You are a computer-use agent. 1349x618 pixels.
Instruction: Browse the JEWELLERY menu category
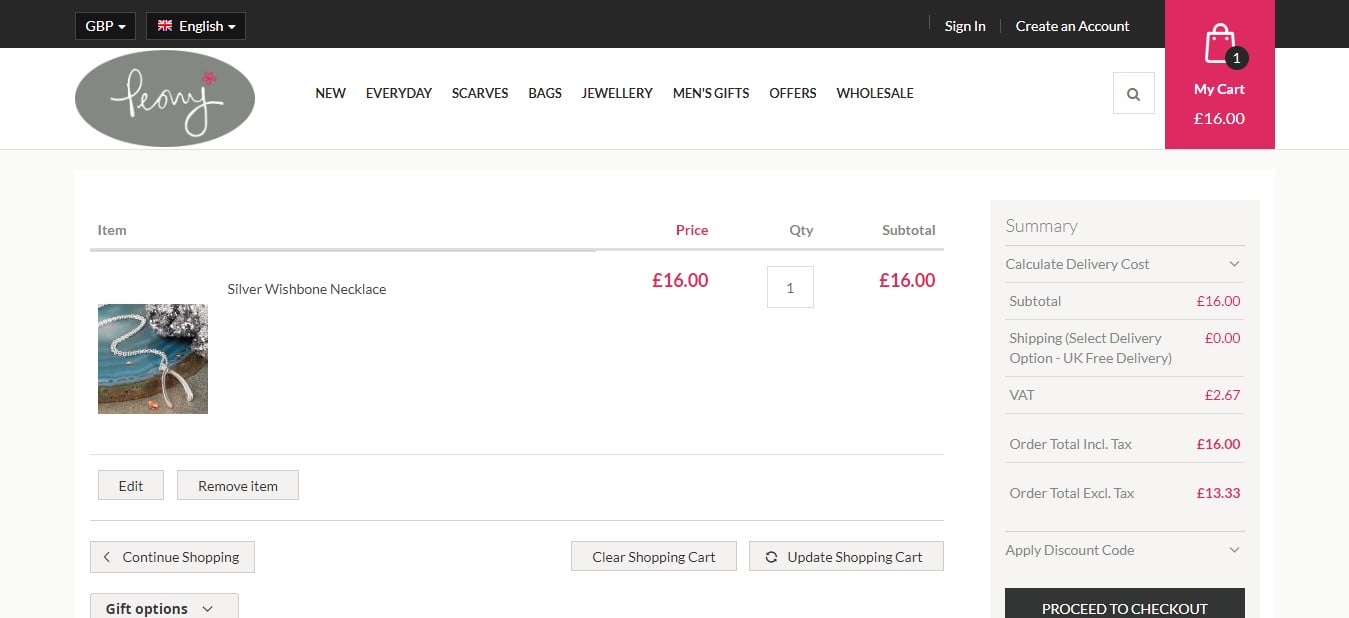point(617,93)
